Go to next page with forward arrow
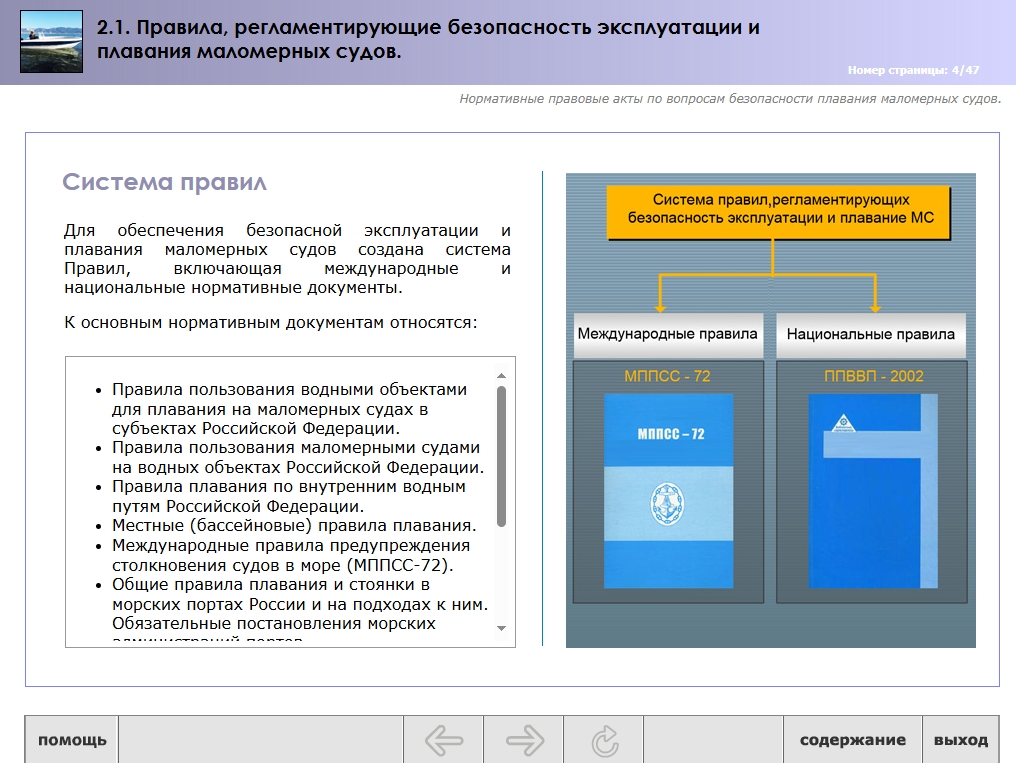This screenshot has width=1016, height=763. pos(524,740)
